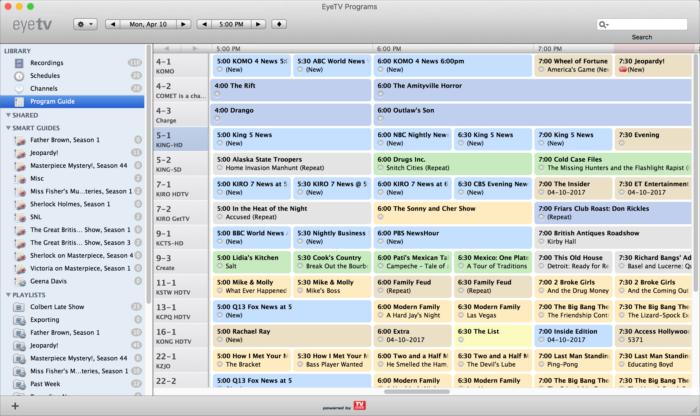Click the plus add button at bottom left
The height and width of the screenshot is (416, 700).
15,406
